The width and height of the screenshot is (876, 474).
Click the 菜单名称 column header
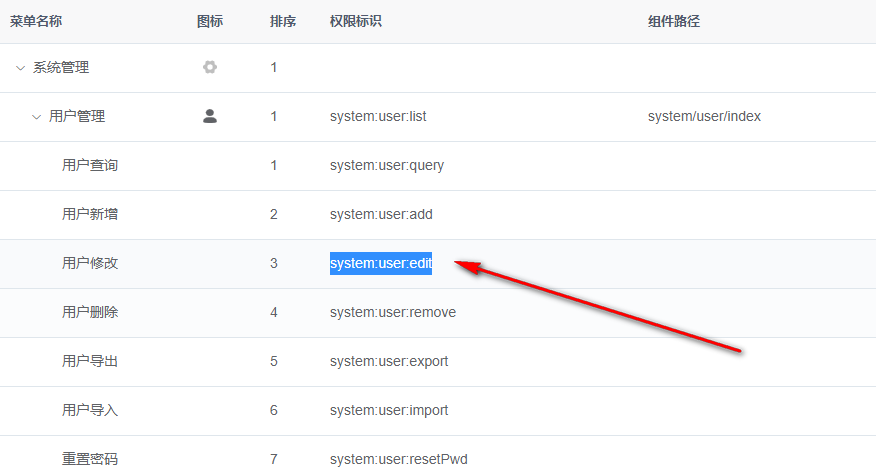point(36,21)
